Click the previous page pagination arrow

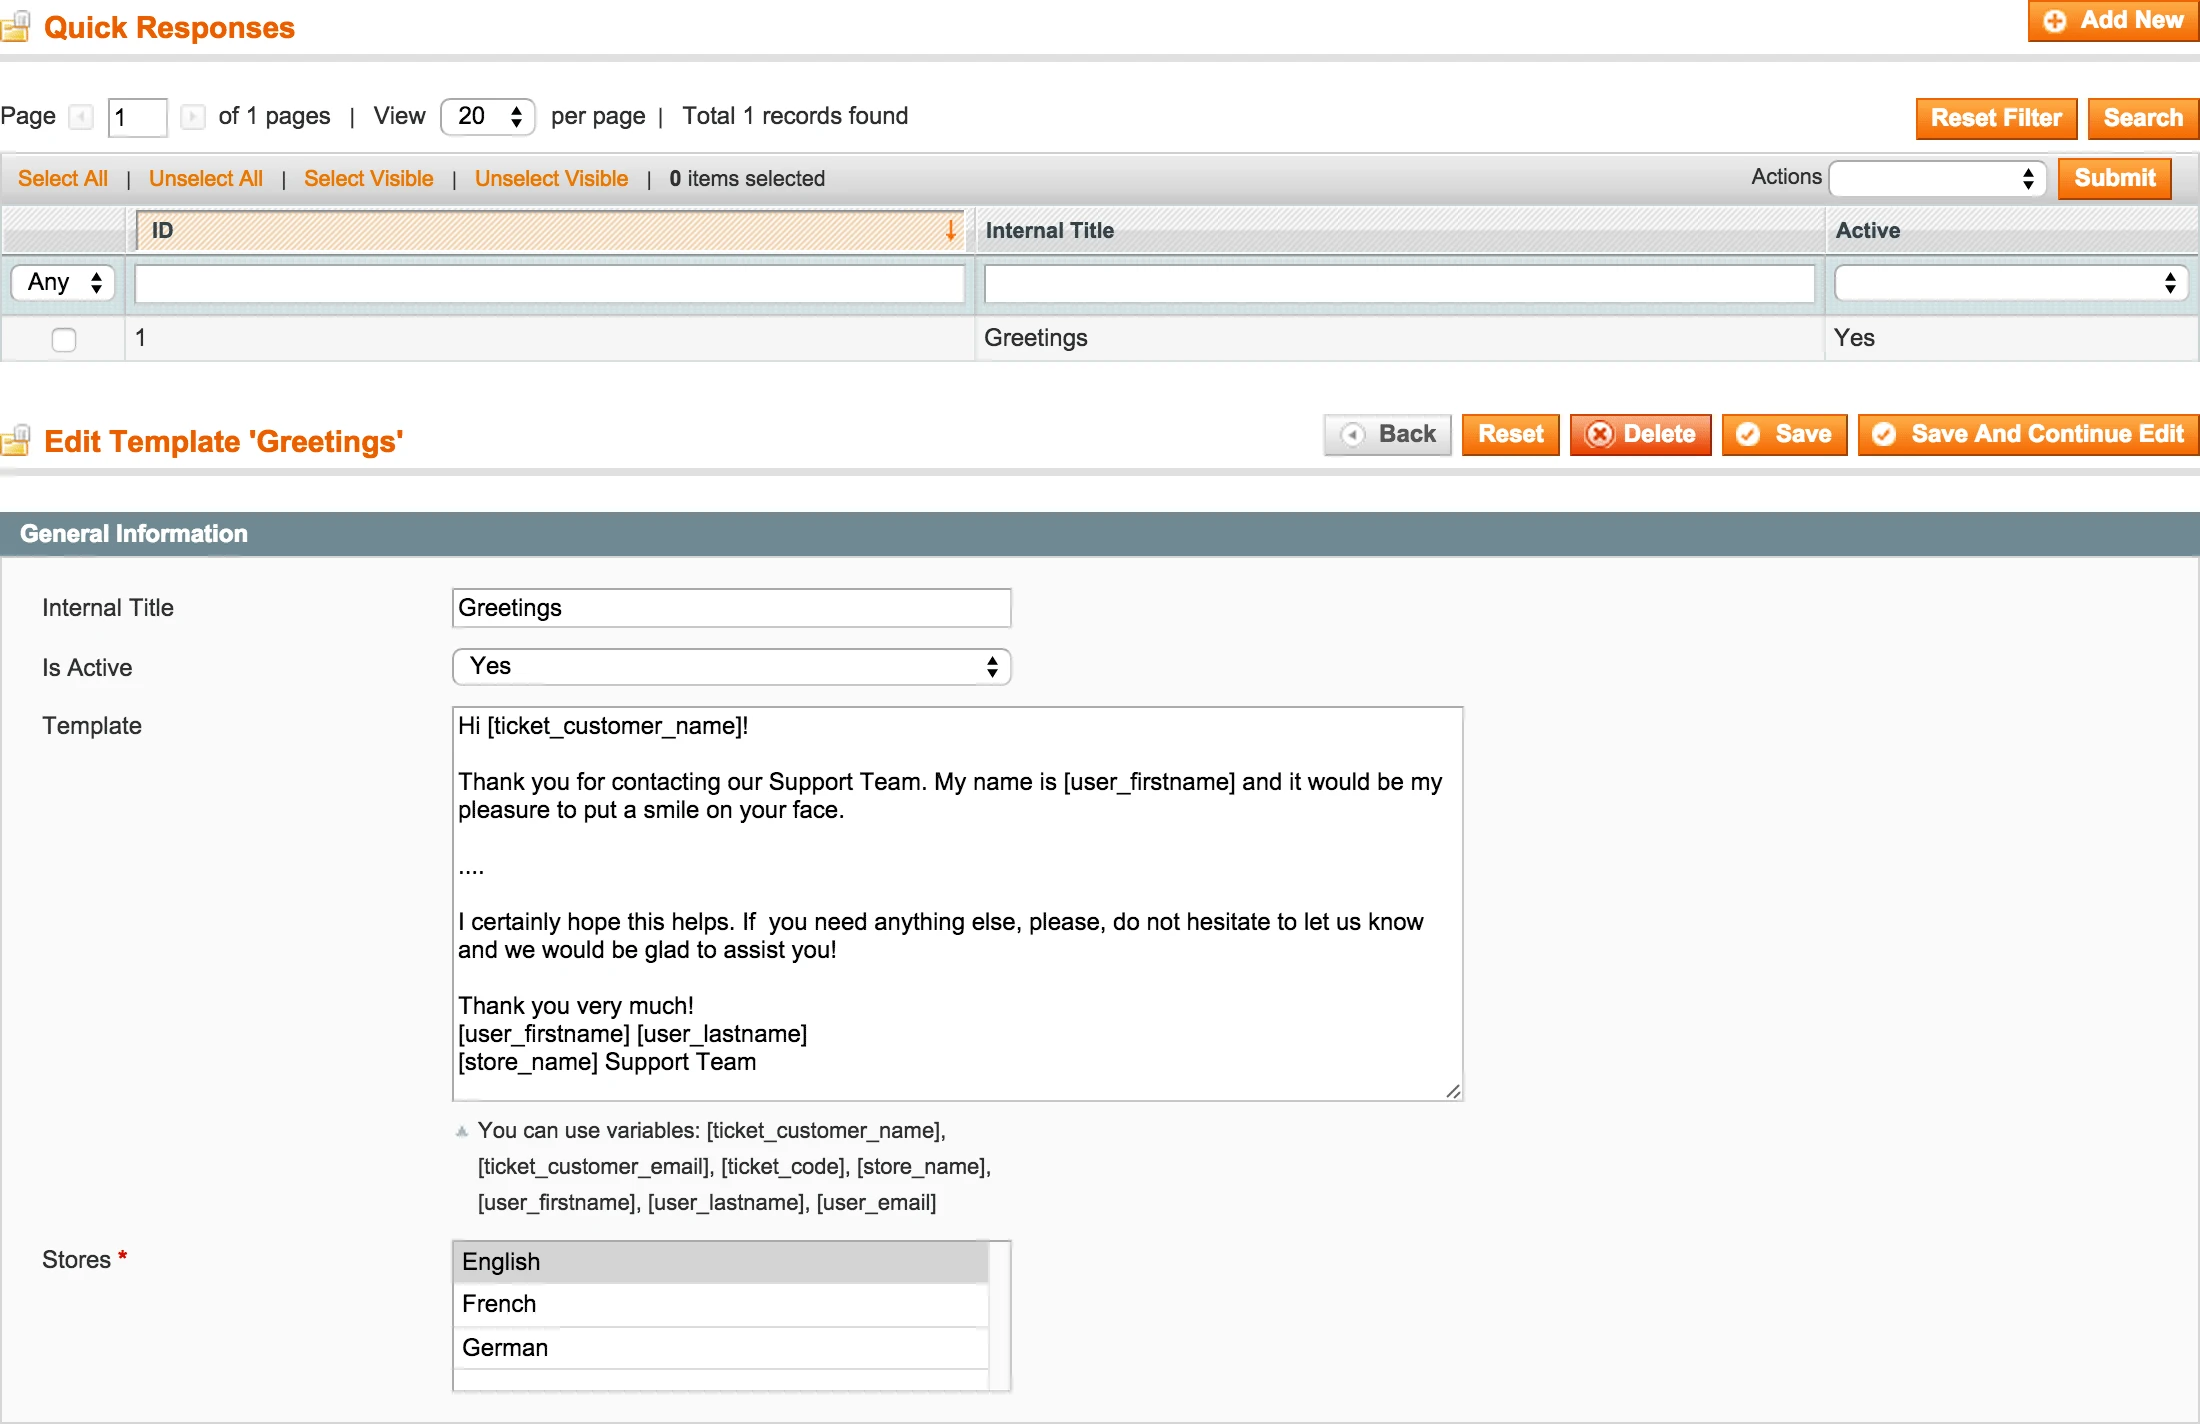(80, 117)
